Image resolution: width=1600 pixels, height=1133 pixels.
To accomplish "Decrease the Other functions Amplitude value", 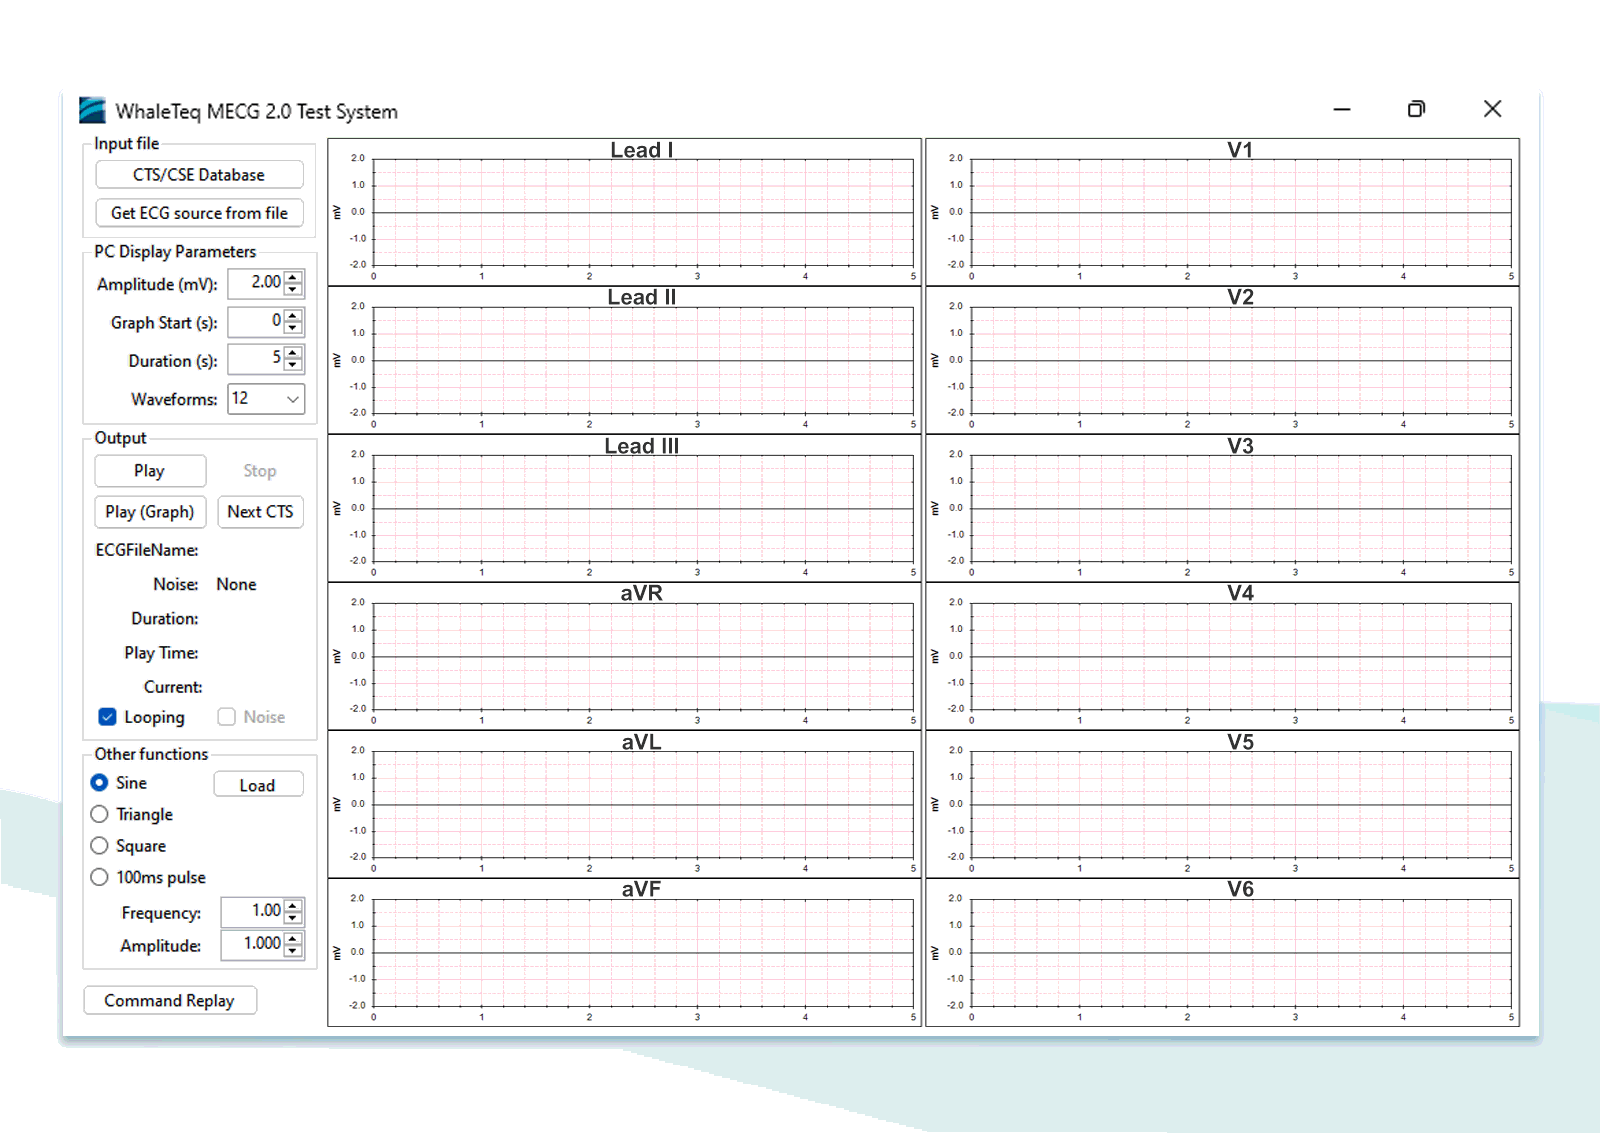I will (293, 951).
